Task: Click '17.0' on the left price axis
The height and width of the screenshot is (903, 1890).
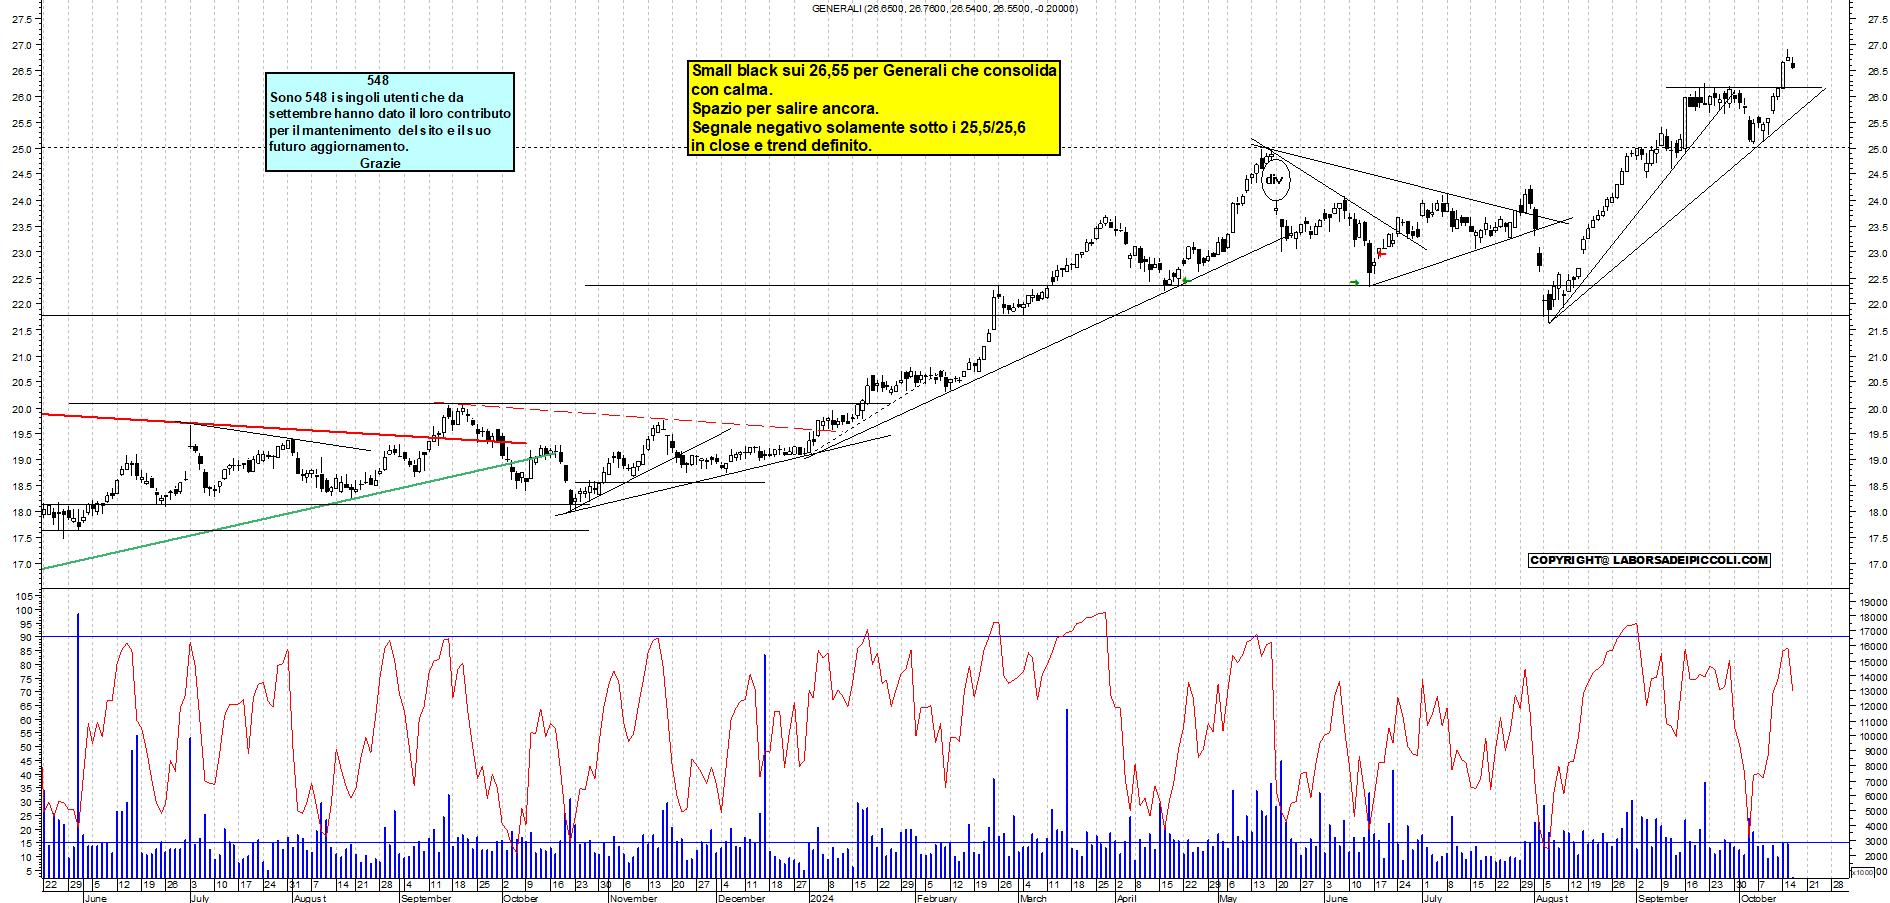Action: click(23, 564)
